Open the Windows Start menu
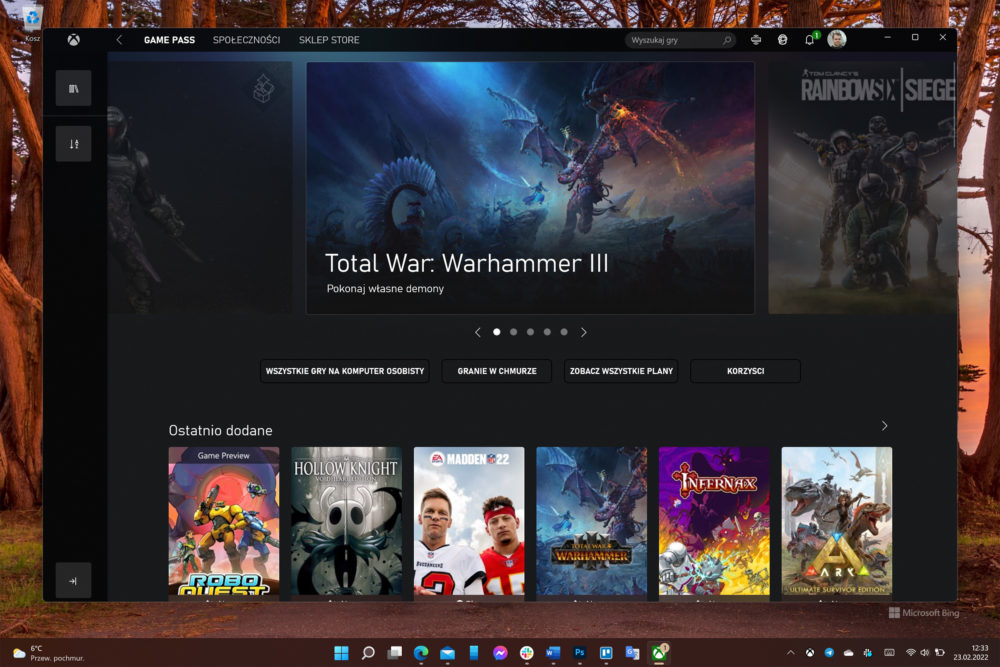This screenshot has height=667, width=1000. [341, 653]
